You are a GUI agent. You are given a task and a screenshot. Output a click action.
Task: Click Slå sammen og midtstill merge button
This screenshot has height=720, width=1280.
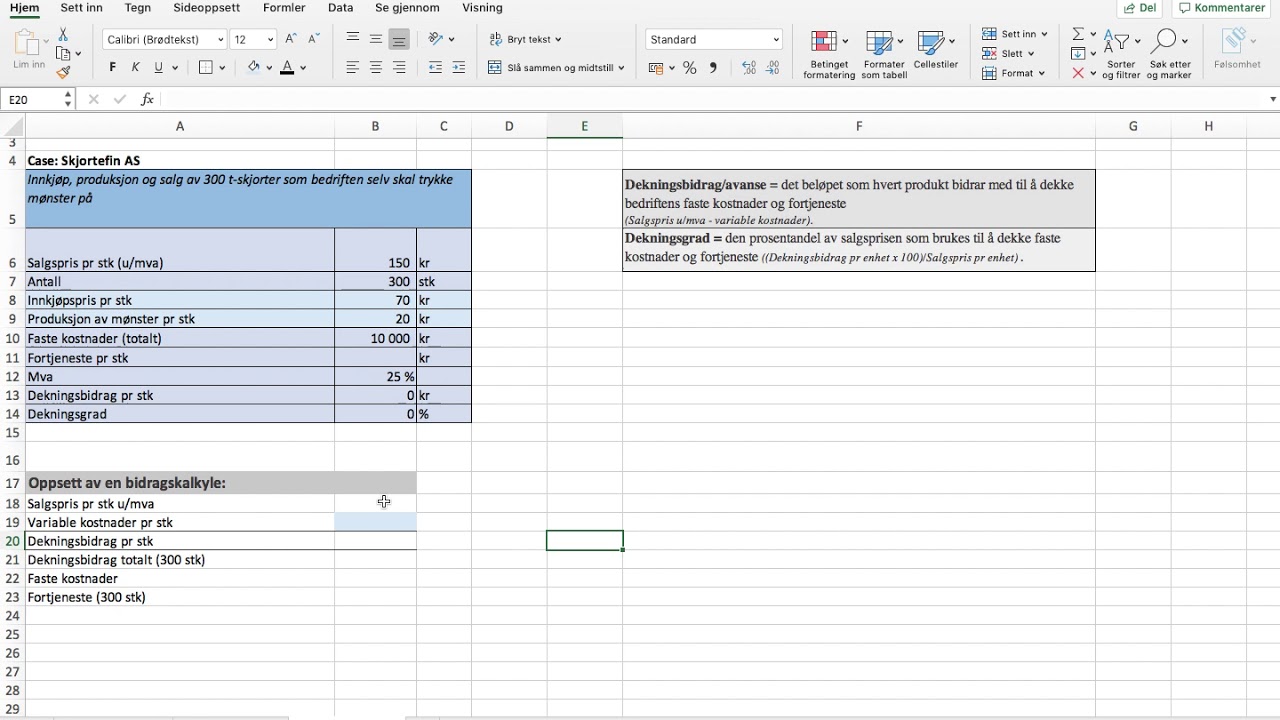point(549,68)
